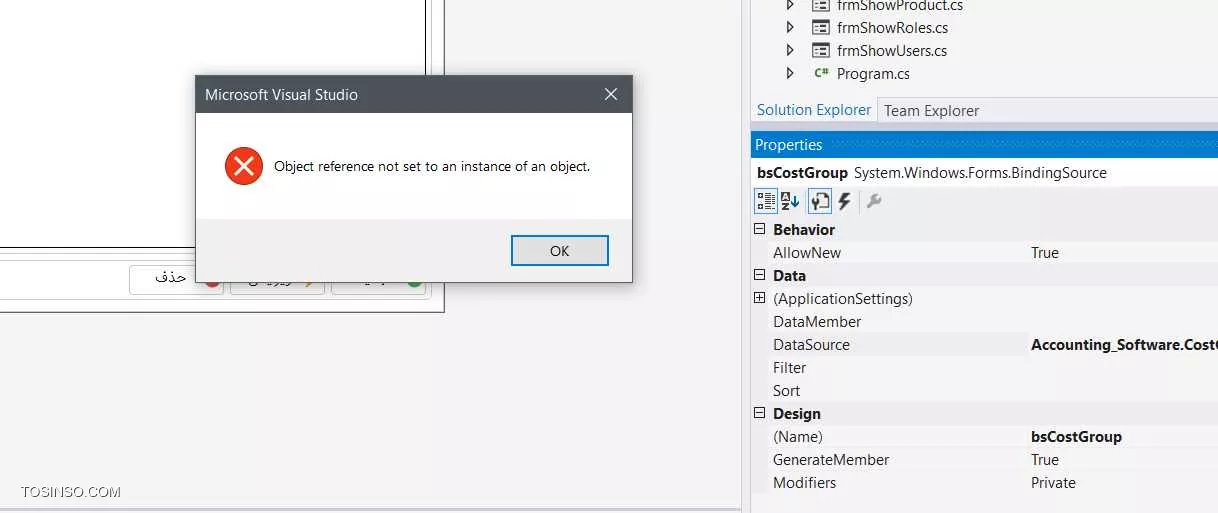The image size is (1218, 513).
Task: Open frmShowRoles.cs in Solution Explorer
Action: click(892, 28)
